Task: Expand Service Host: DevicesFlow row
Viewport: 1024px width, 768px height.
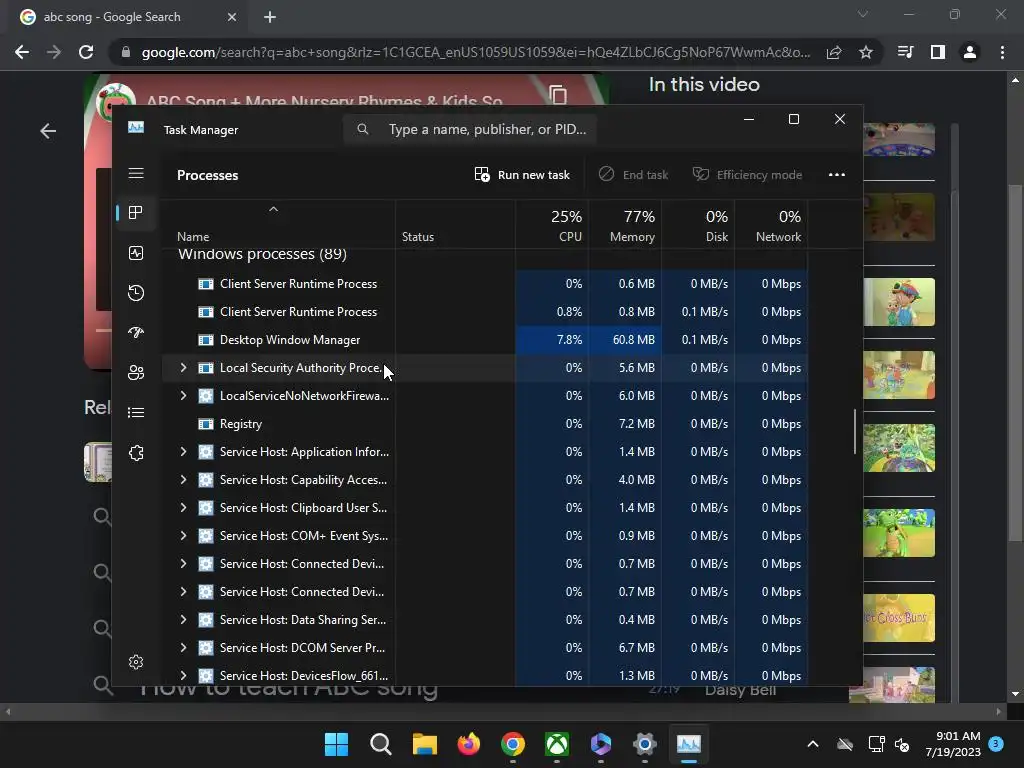Action: 183,676
